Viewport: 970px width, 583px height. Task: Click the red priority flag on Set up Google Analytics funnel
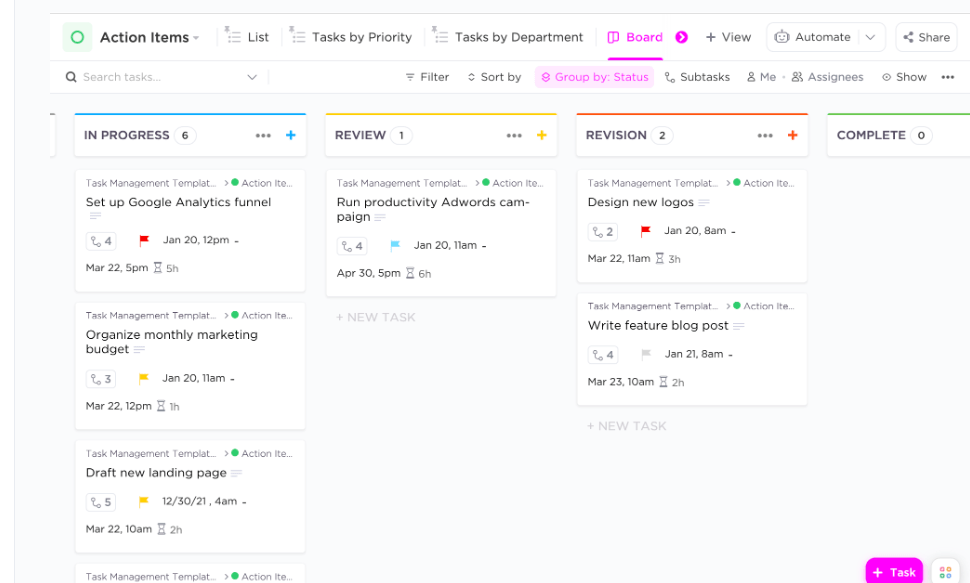[x=144, y=241]
